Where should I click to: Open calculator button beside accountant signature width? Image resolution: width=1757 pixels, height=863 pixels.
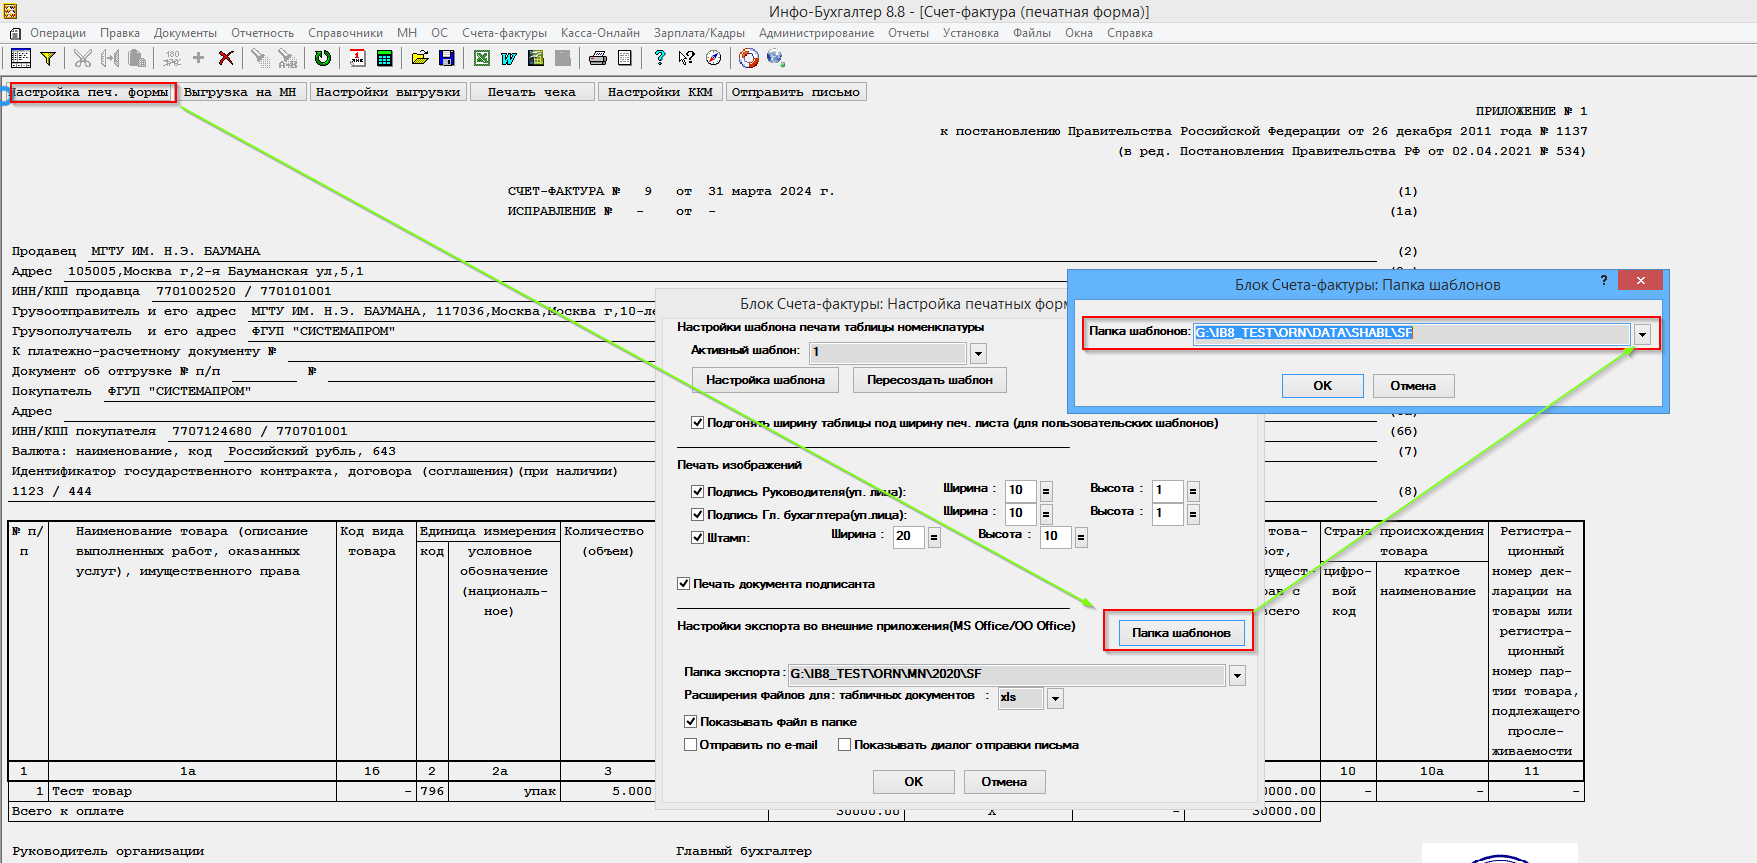1046,514
